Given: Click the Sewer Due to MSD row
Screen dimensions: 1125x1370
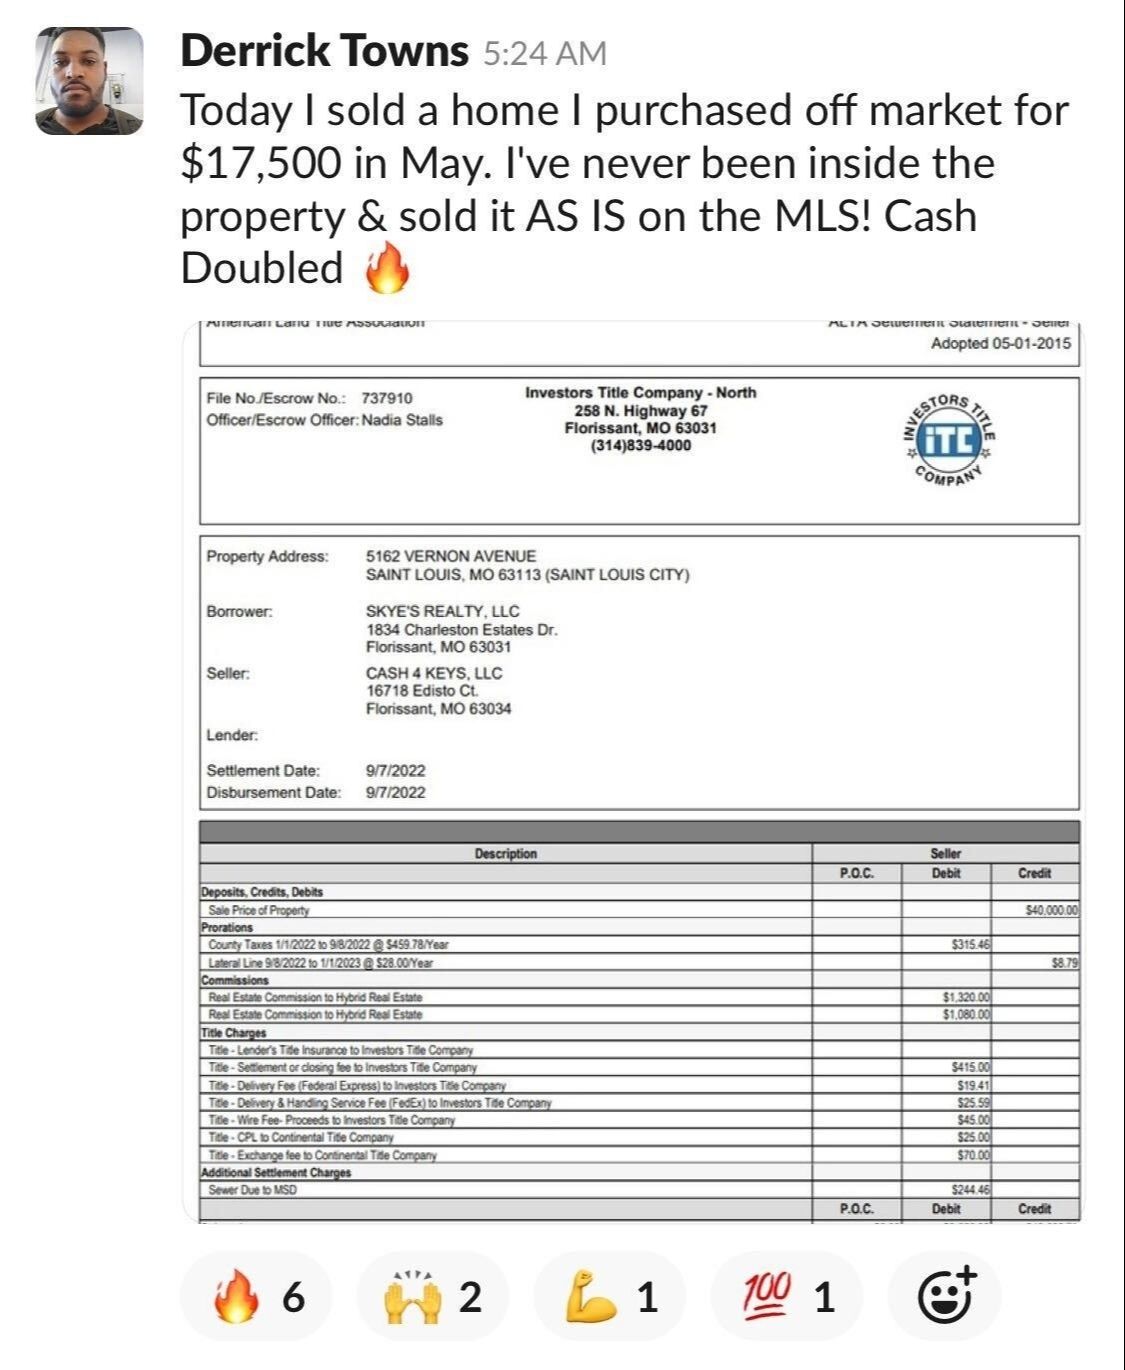Looking at the screenshot, I should pyautogui.click(x=640, y=1190).
